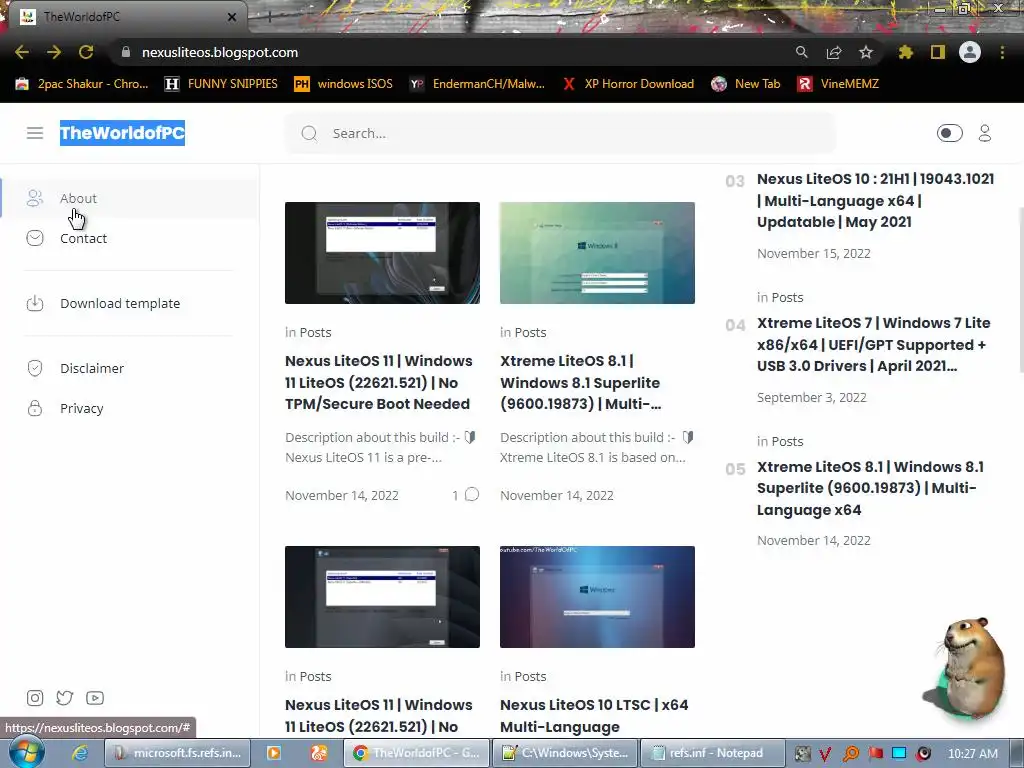Click the browser forward arrow
This screenshot has width=1024, height=768.
[x=54, y=52]
